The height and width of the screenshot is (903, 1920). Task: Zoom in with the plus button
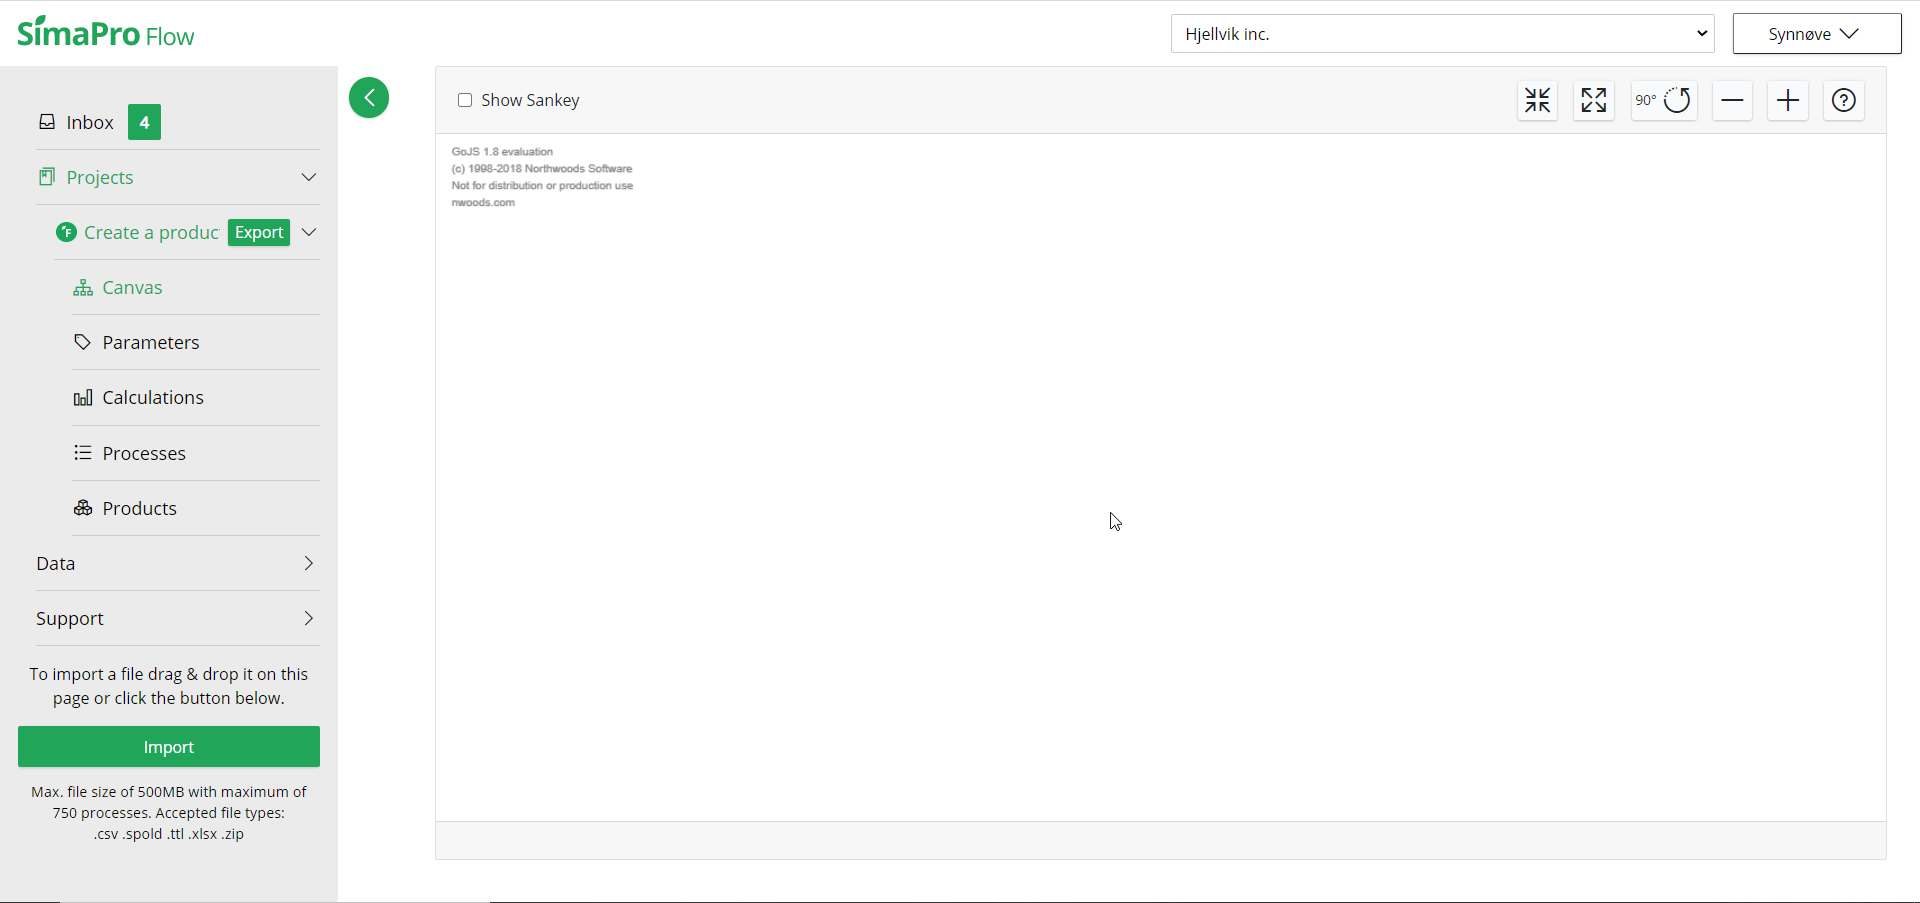click(1788, 100)
